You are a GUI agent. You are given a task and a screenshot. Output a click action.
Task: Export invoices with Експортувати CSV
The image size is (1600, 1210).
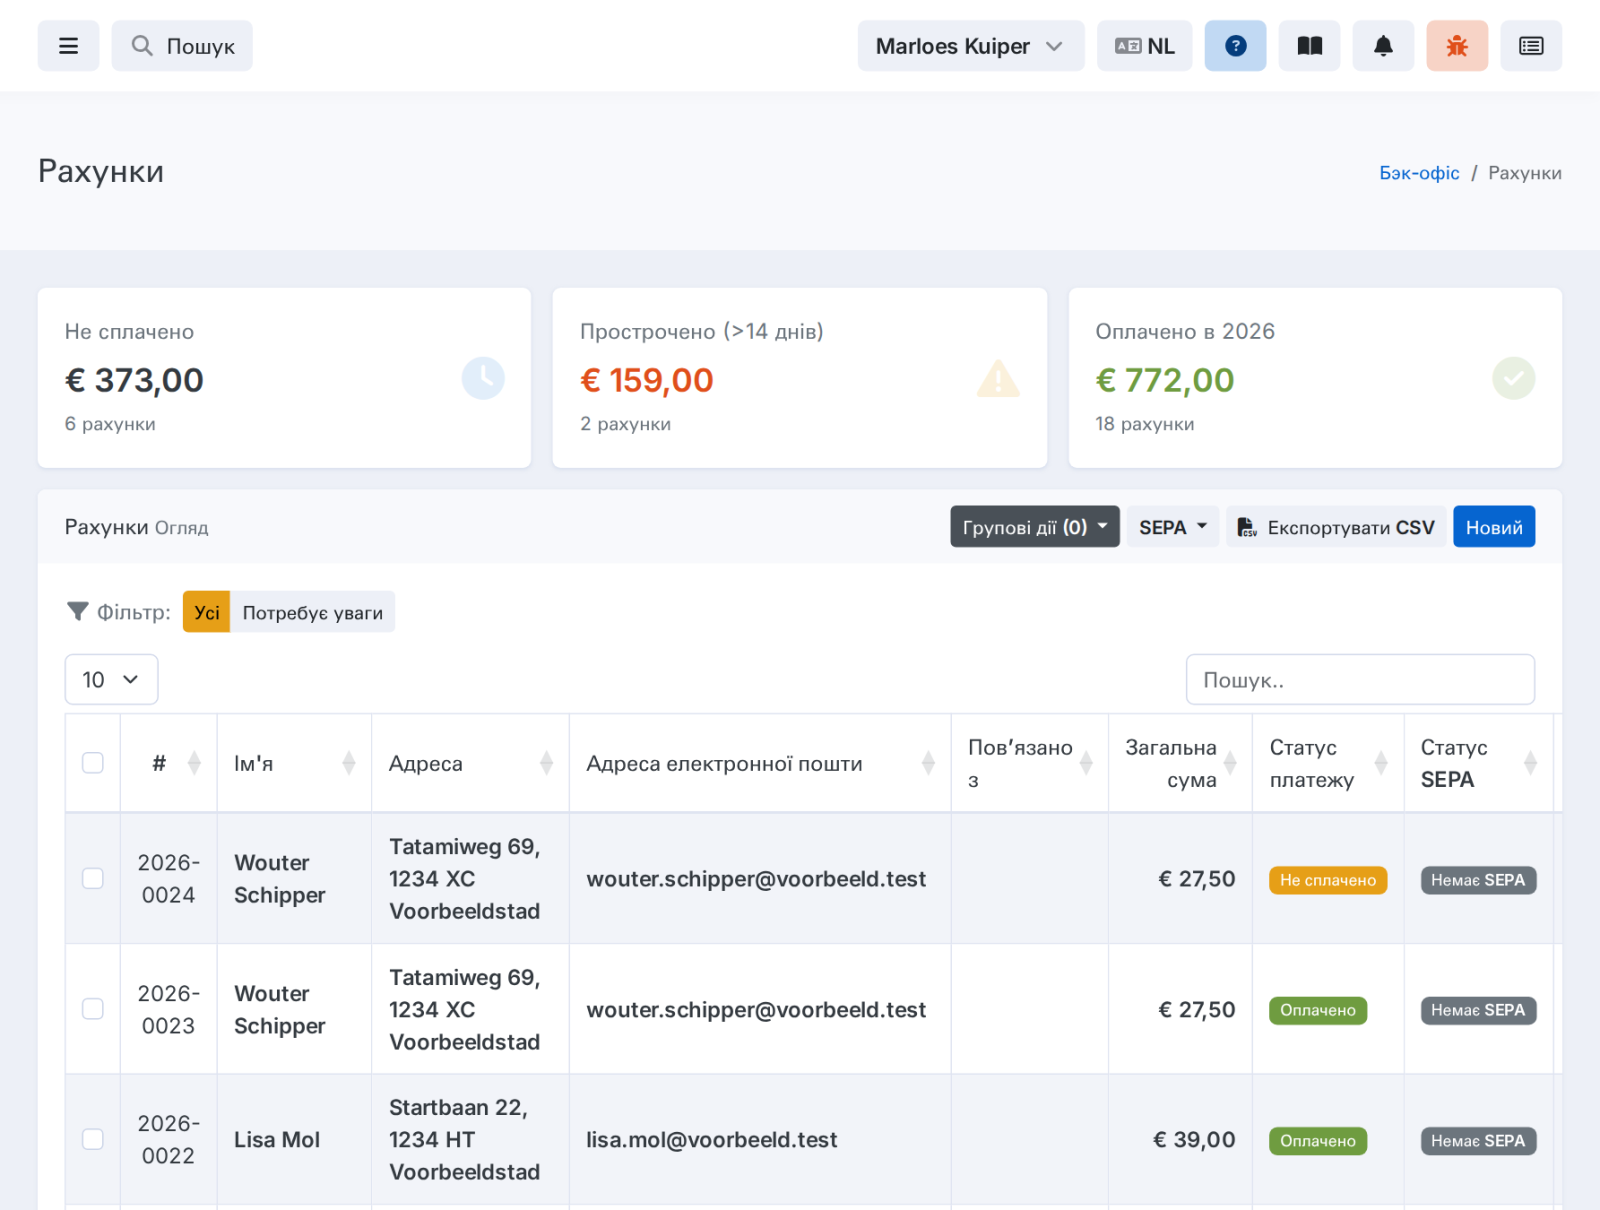[1335, 527]
